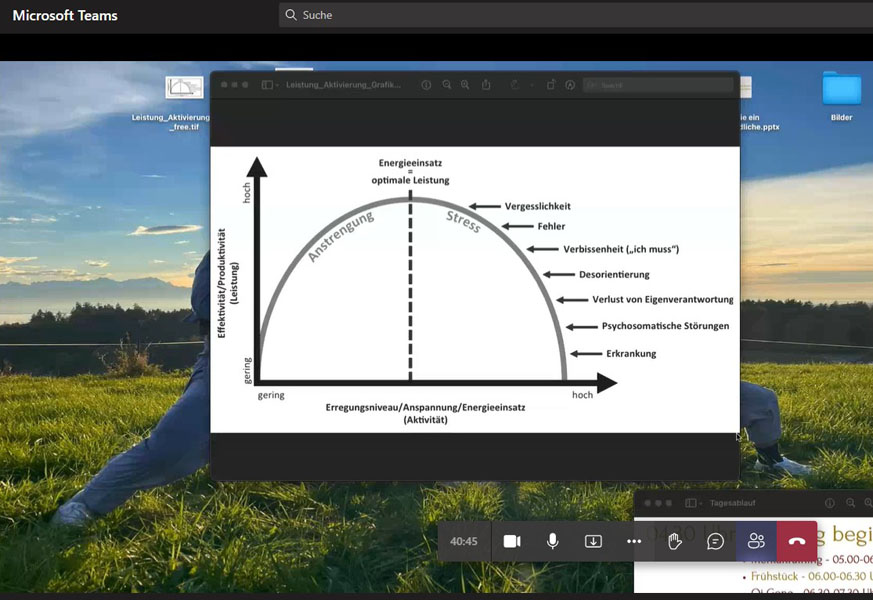873x600 pixels.
Task: Click the Erkrankung label in the graphic
Action: pyautogui.click(x=631, y=353)
